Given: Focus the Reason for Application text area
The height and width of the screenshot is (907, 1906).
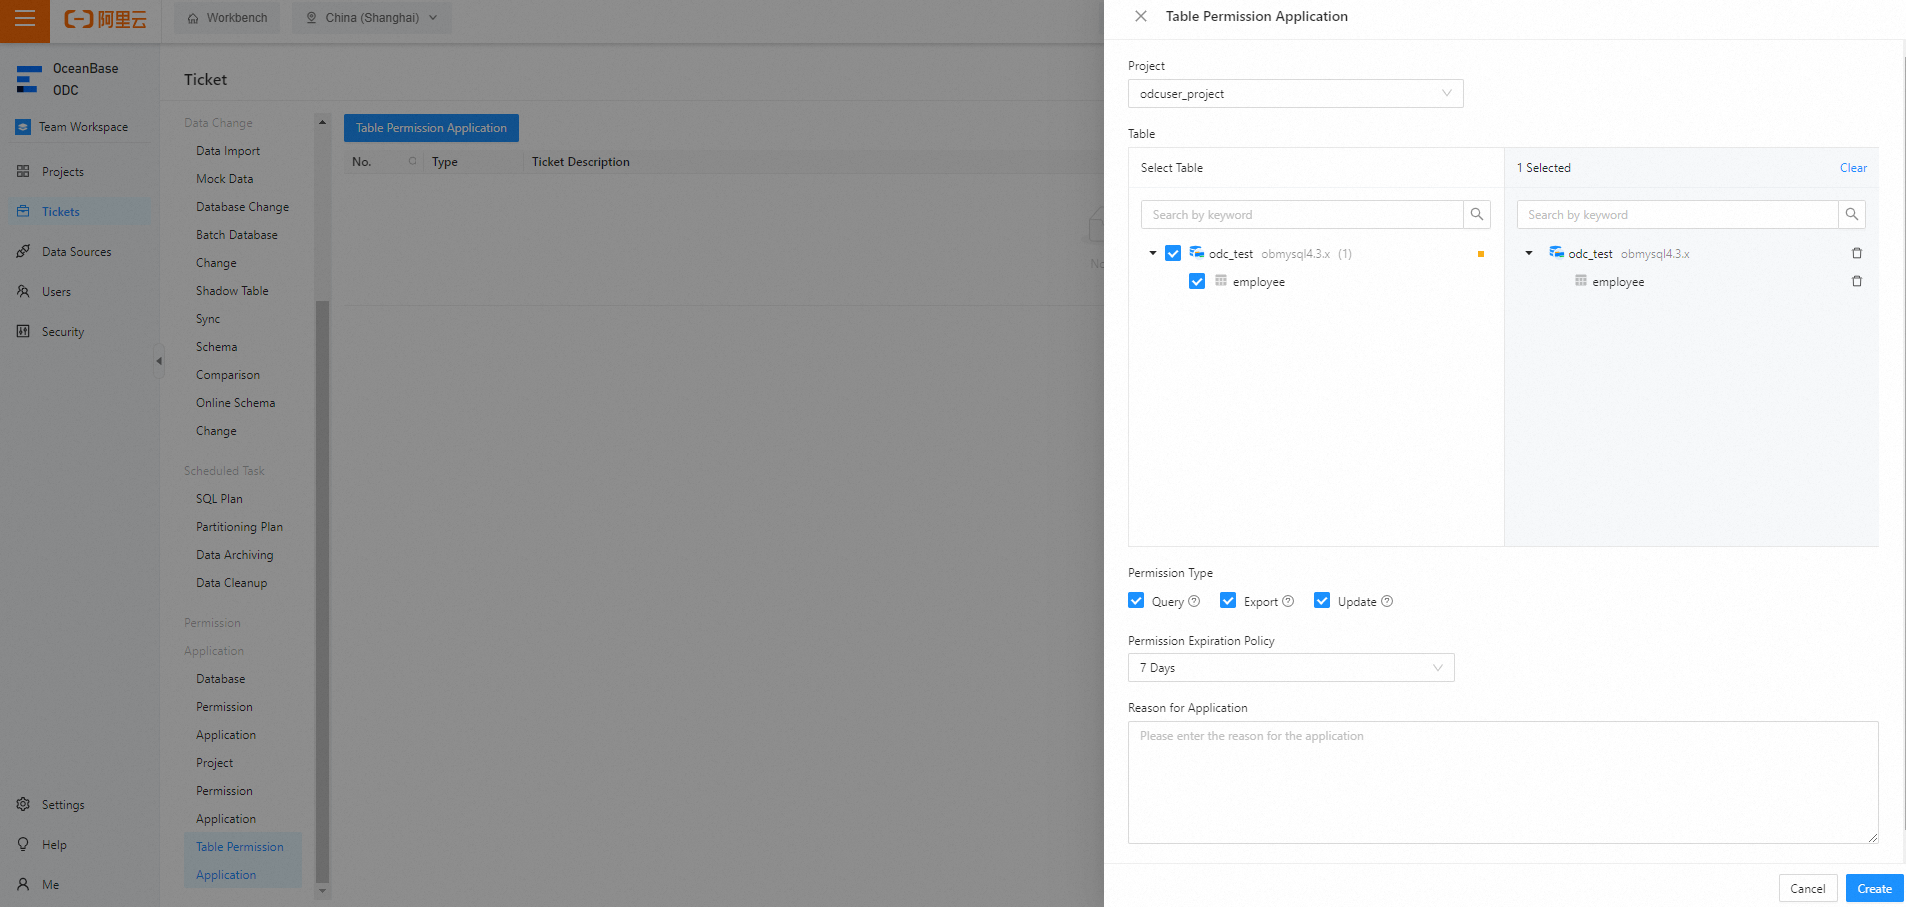Looking at the screenshot, I should (1503, 783).
